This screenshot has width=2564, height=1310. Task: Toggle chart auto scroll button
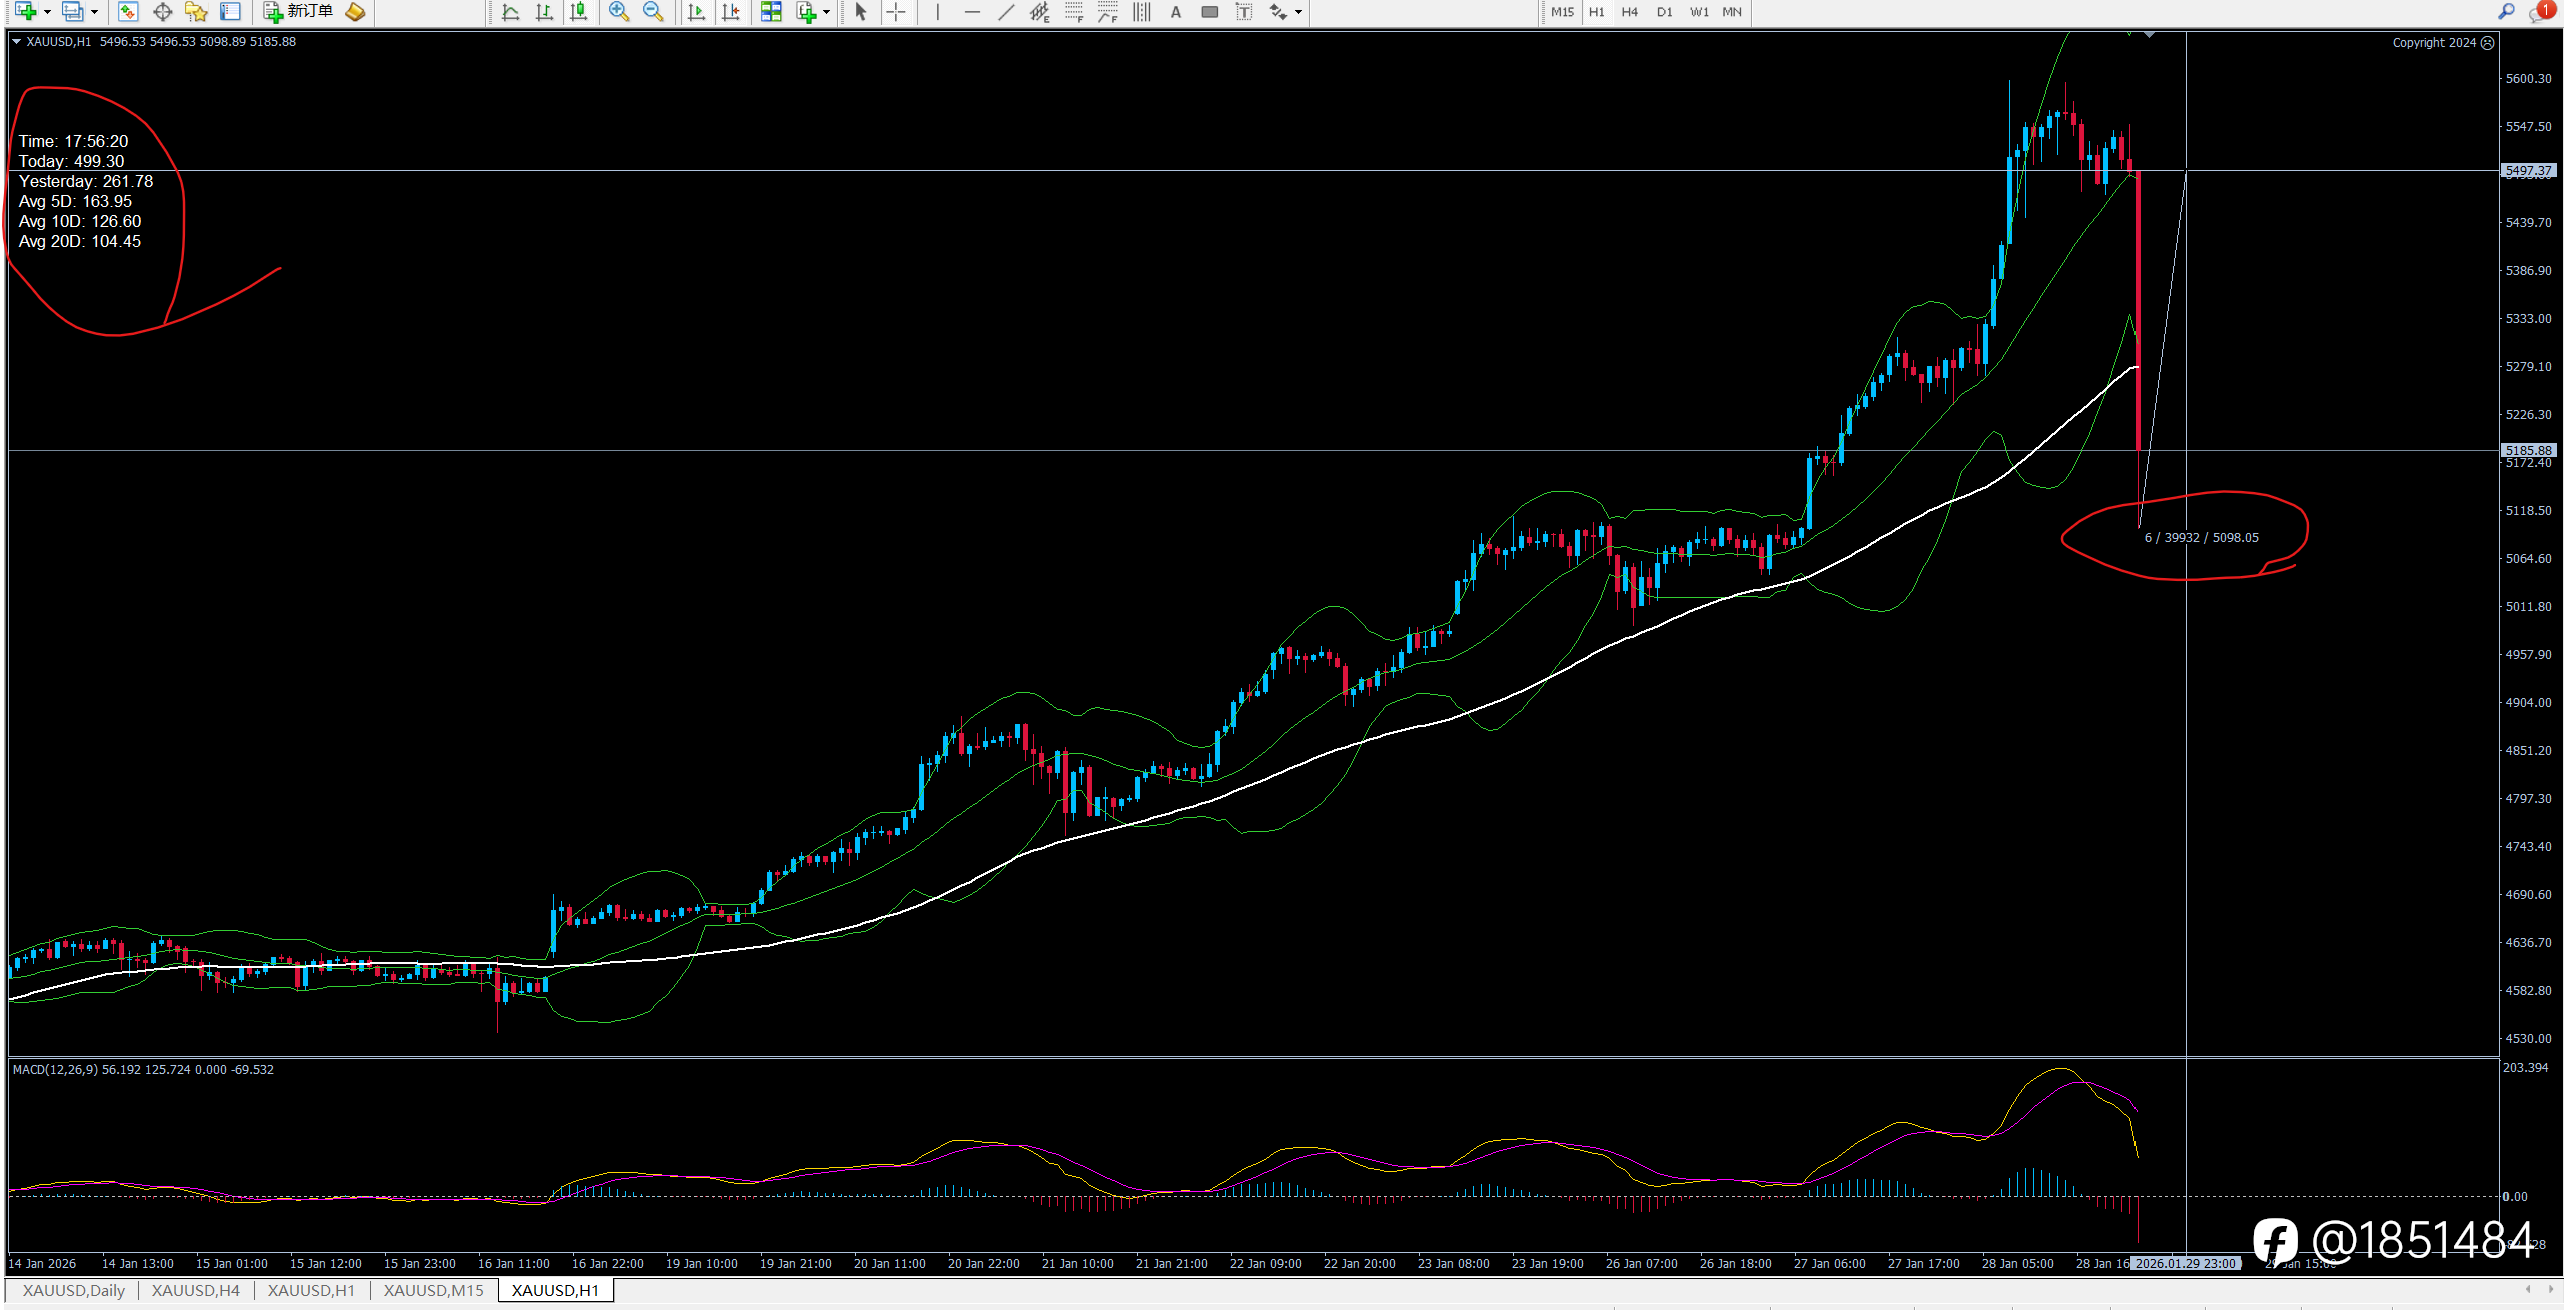(697, 12)
